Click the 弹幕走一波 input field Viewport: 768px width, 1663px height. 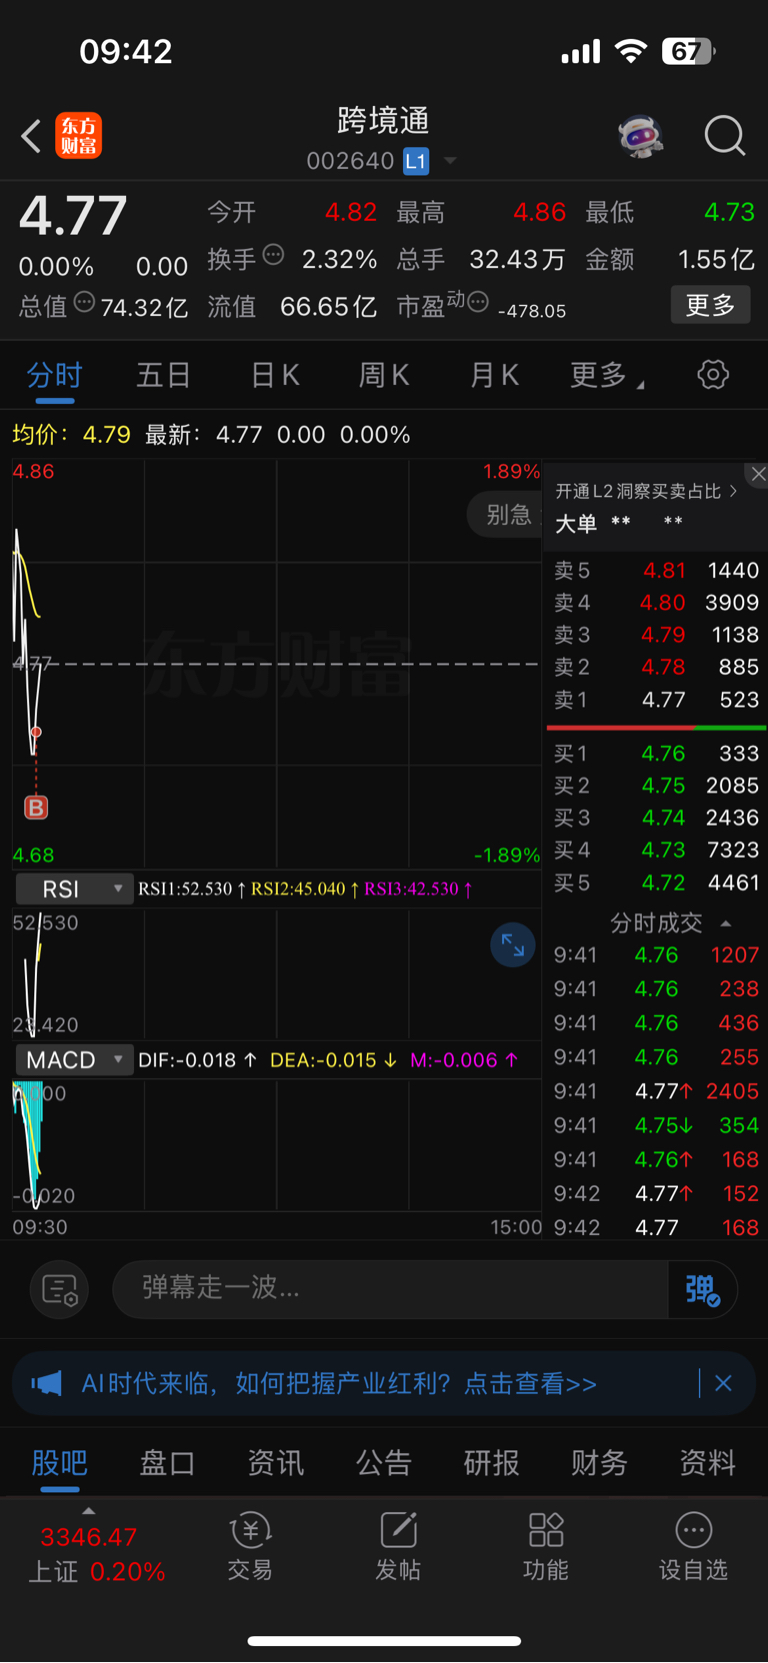pos(391,1289)
